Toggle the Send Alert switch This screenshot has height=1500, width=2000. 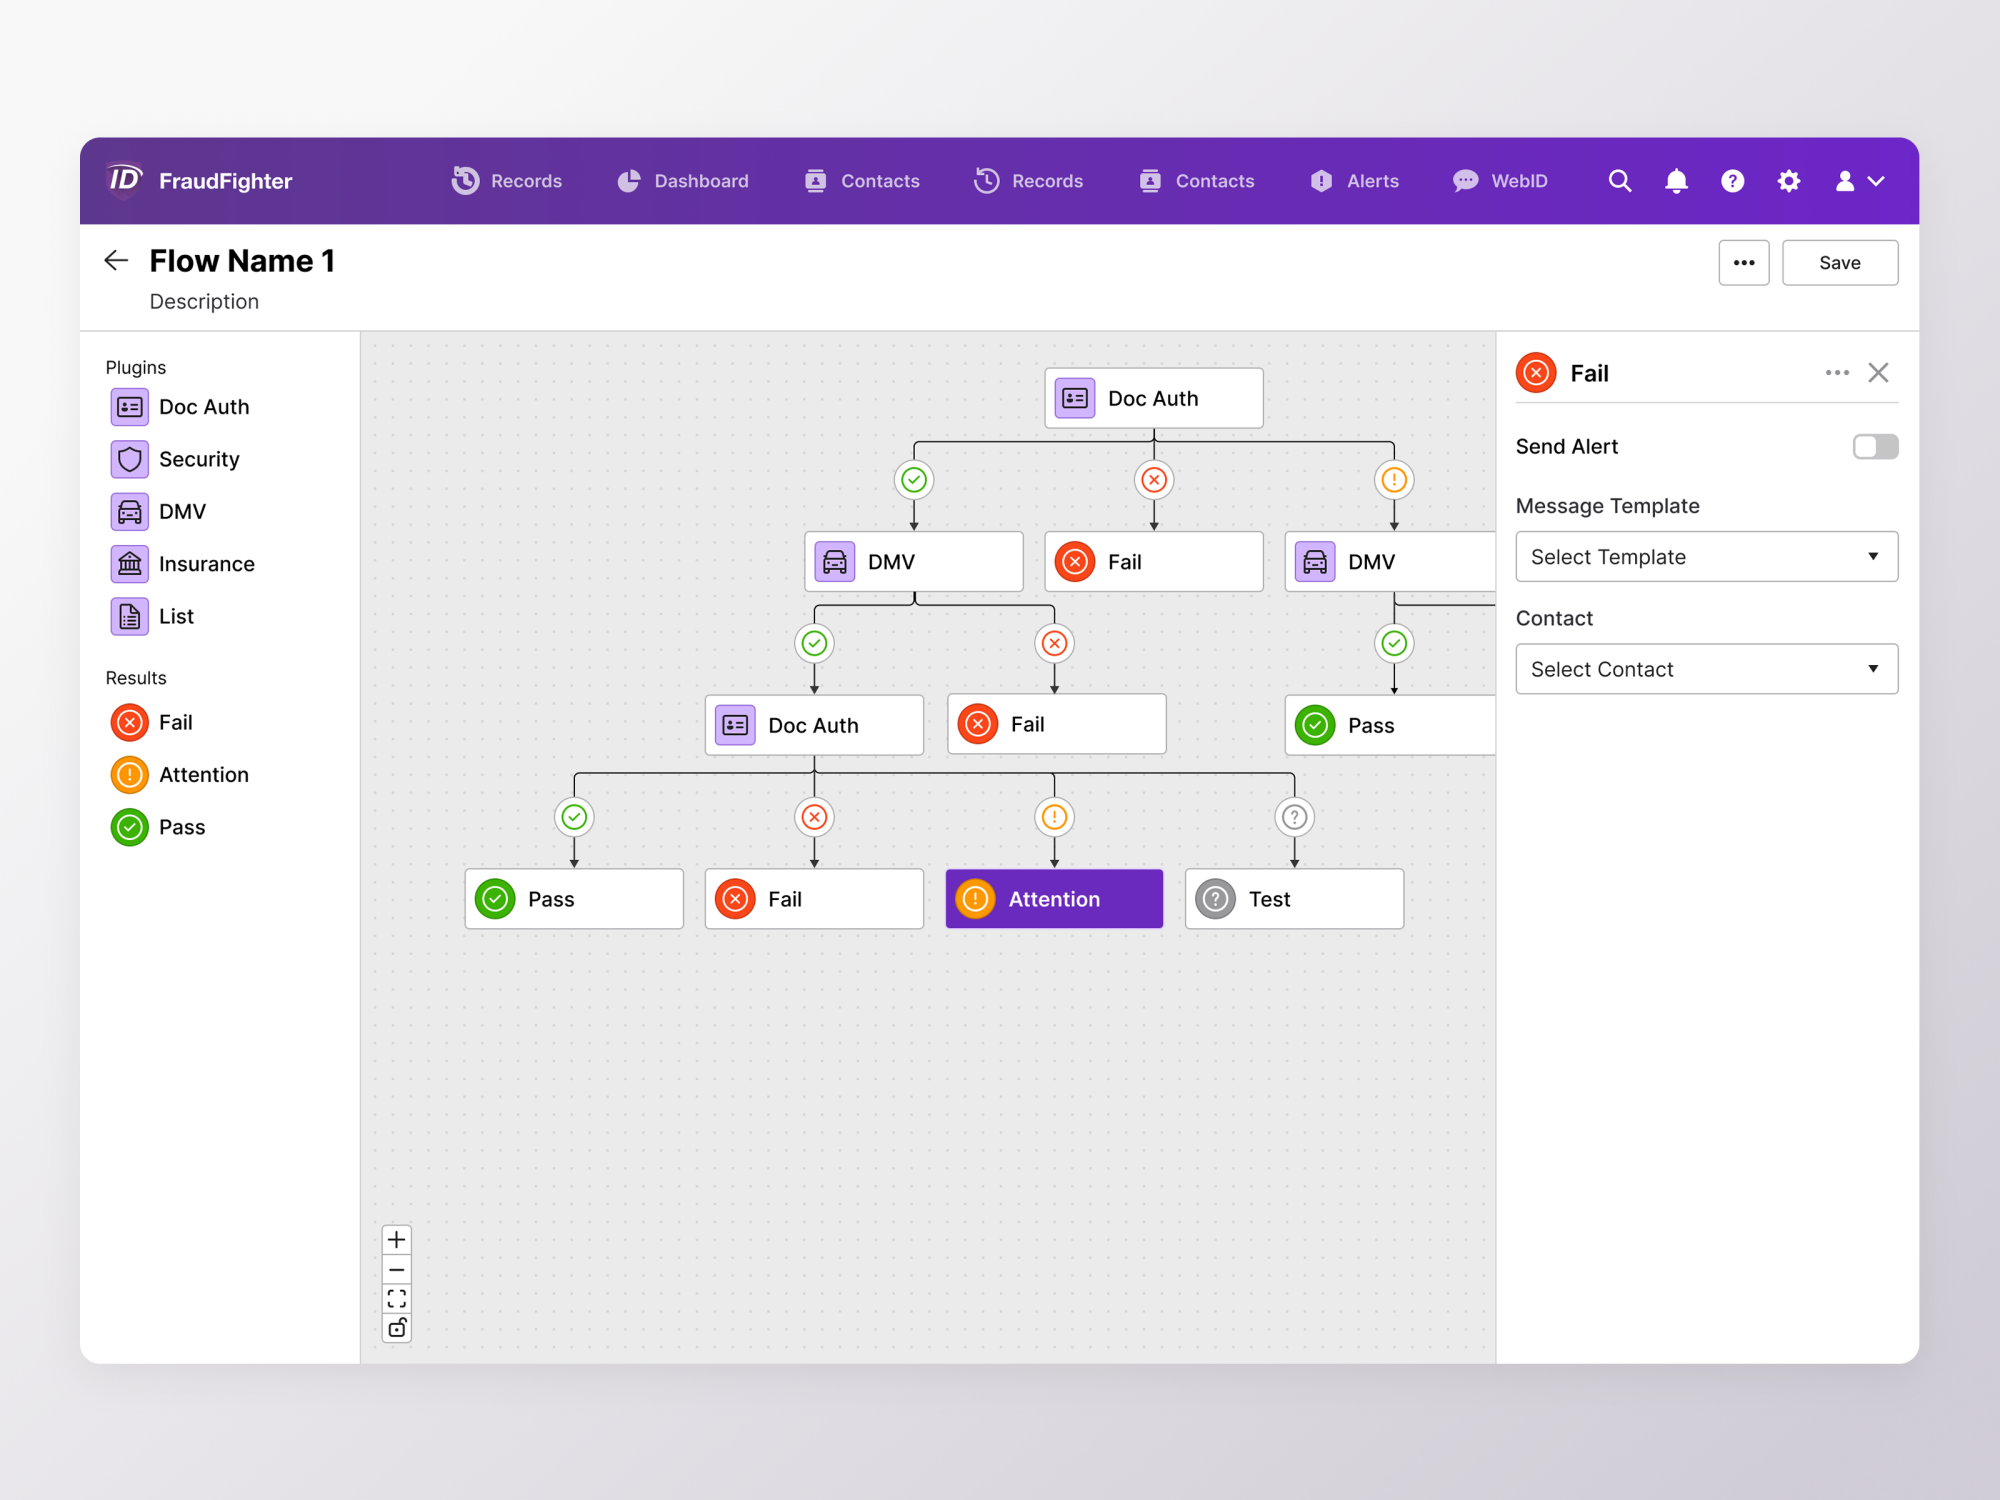[1875, 447]
